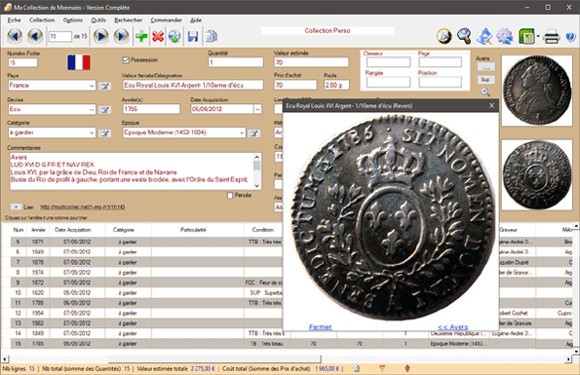Expand the Catégorie dropdown showing à garder

click(92, 133)
